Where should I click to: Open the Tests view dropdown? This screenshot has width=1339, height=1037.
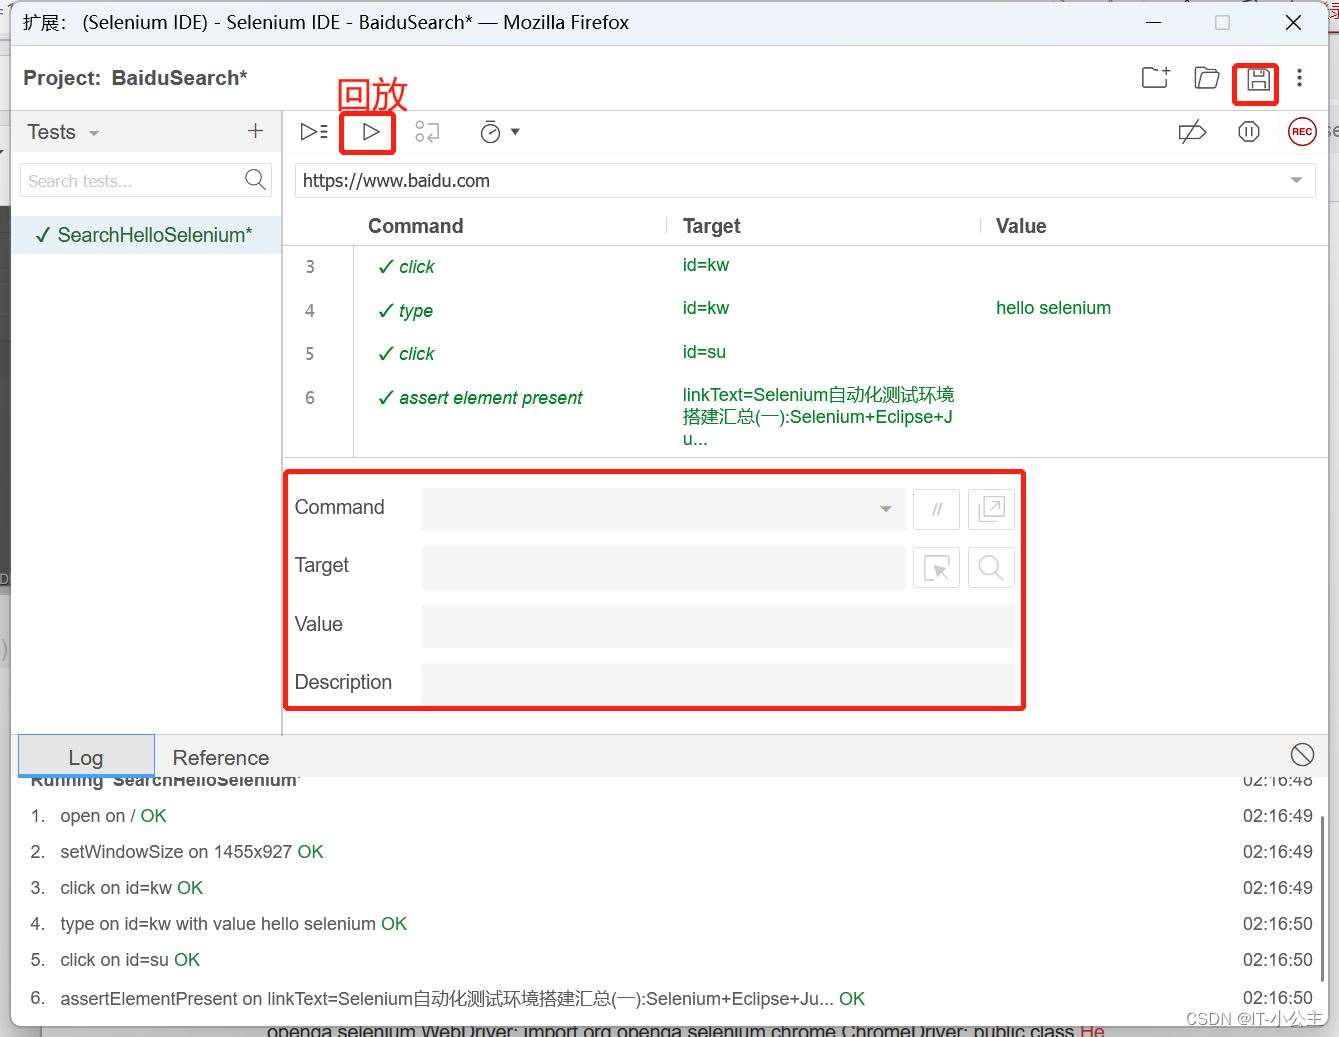[x=63, y=132]
